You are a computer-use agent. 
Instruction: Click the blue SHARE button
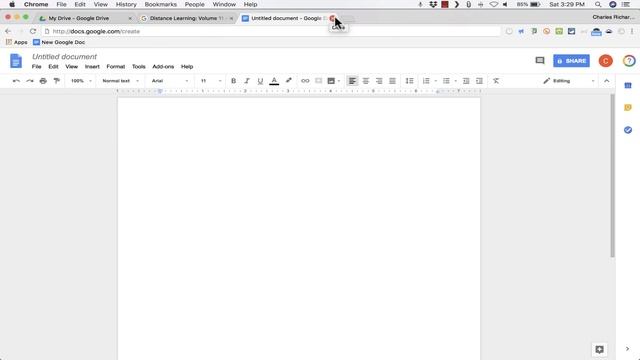[571, 61]
